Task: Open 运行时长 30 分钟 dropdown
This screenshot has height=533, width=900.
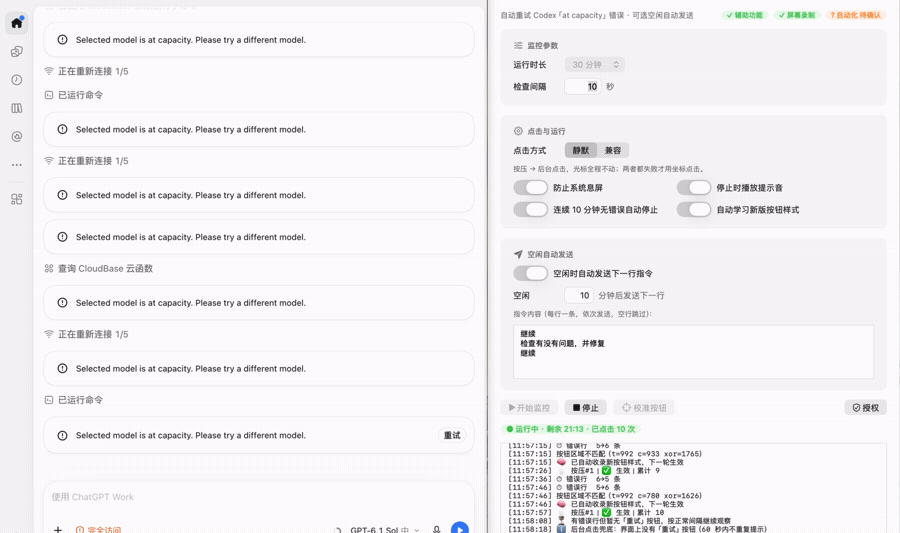Action: pos(595,65)
